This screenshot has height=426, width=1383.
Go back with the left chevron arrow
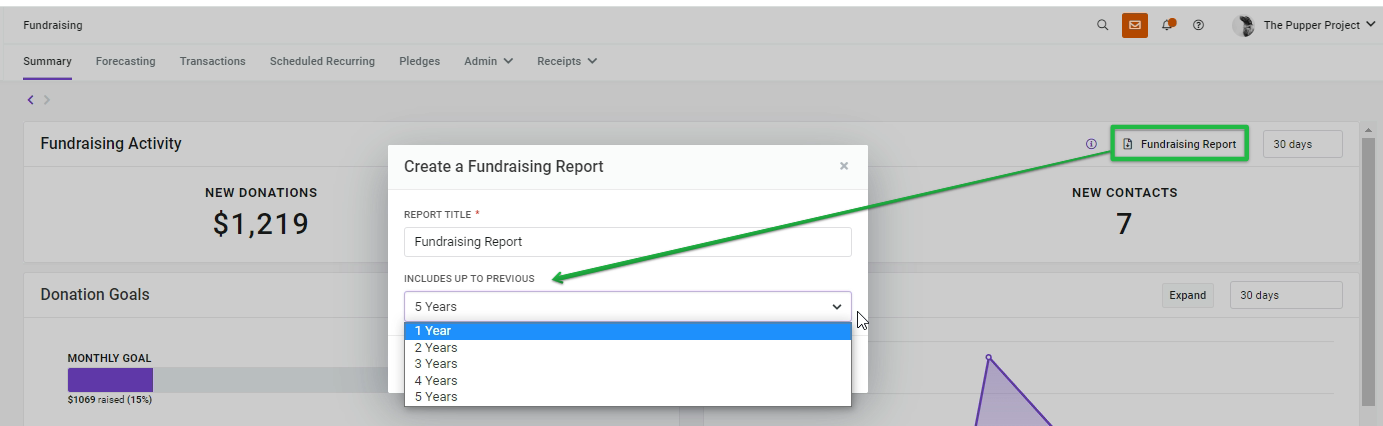31,99
